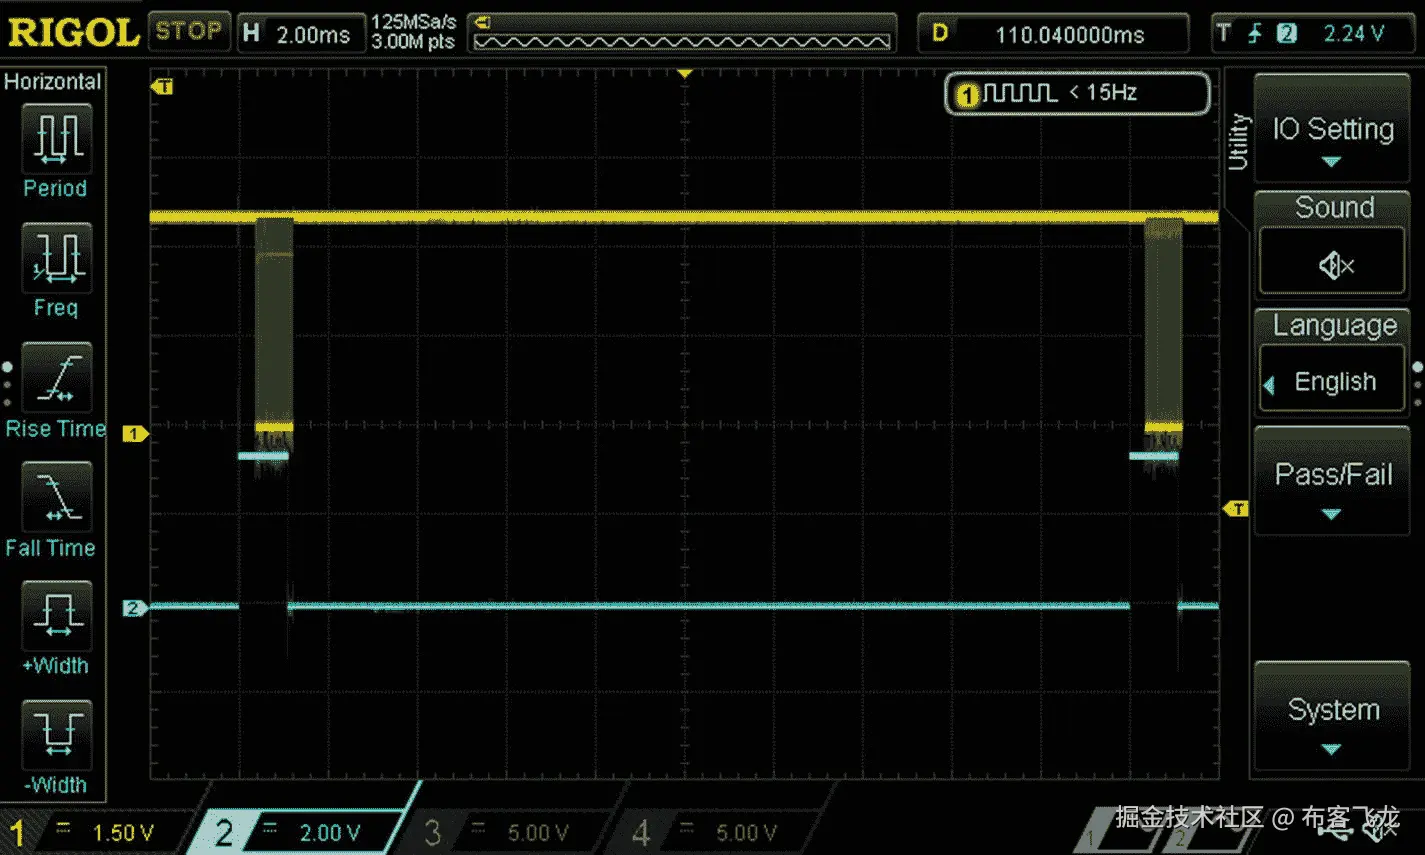1425x855 pixels.
Task: Toggle acquisition with the STOP indicator
Action: (189, 31)
